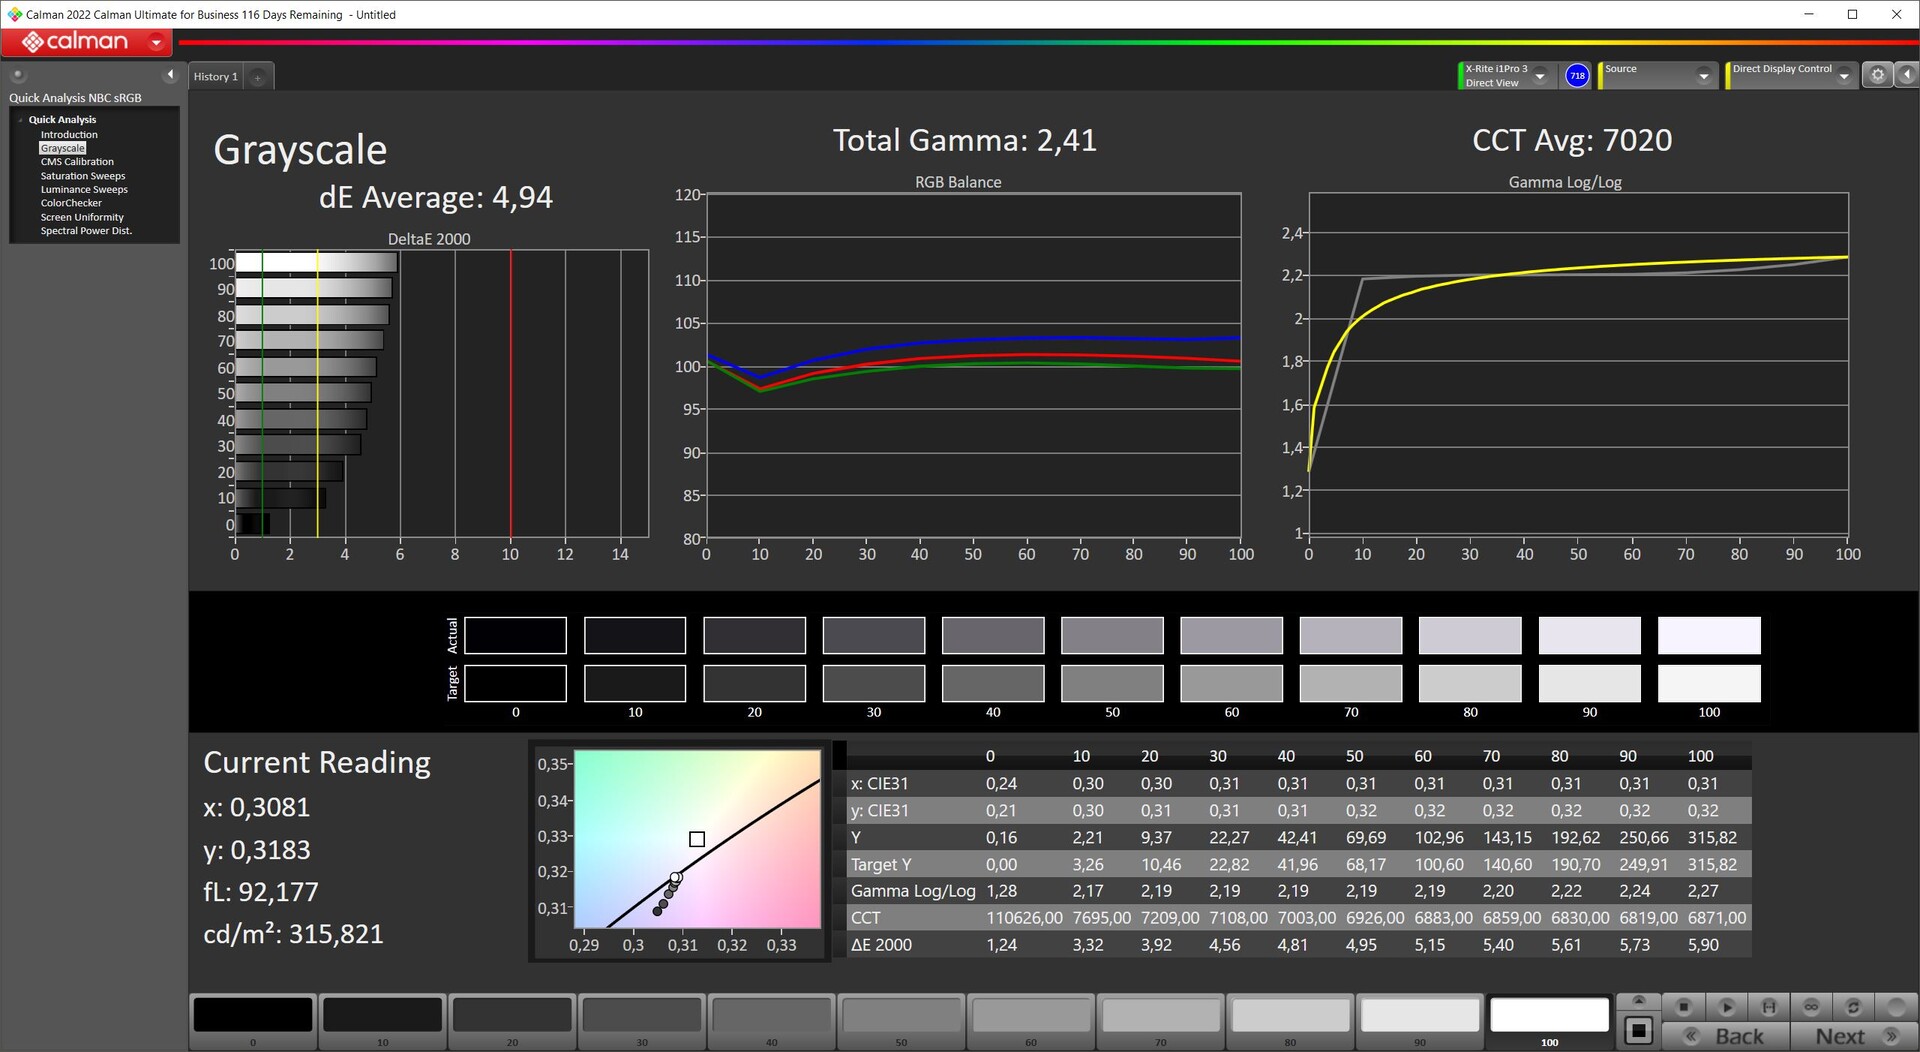Click the RGB Balance chart
Image resolution: width=1920 pixels, height=1052 pixels.
tap(973, 366)
